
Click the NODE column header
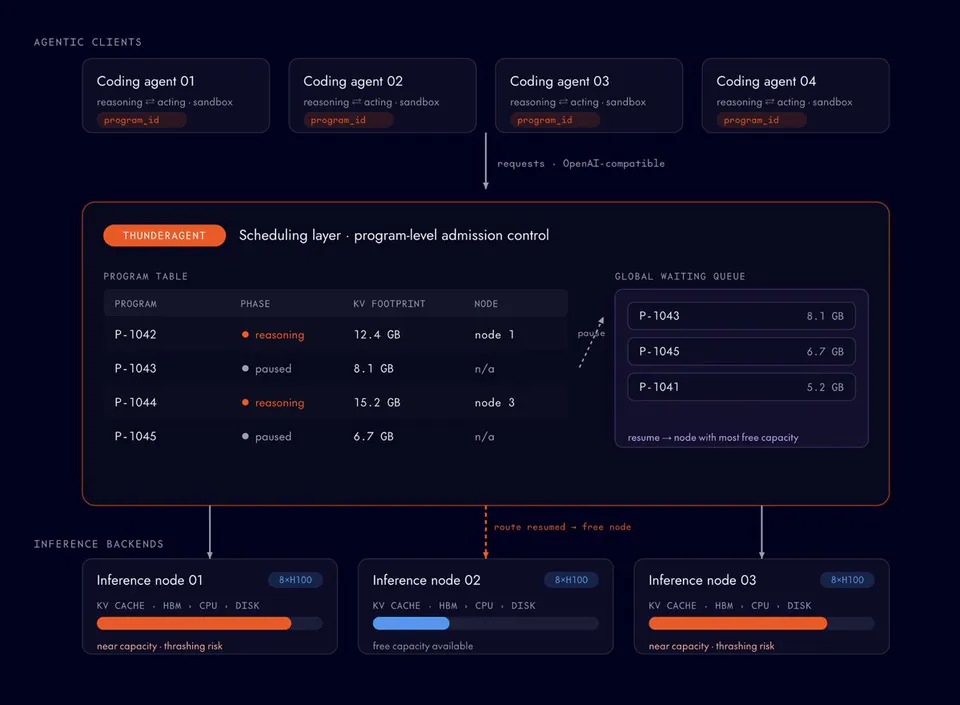(486, 304)
